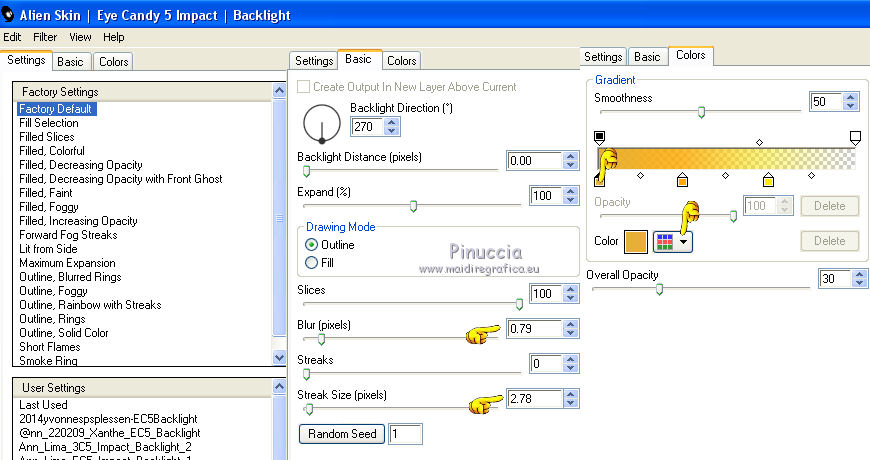Select Filled, Colorful preset

pyautogui.click(x=52, y=151)
